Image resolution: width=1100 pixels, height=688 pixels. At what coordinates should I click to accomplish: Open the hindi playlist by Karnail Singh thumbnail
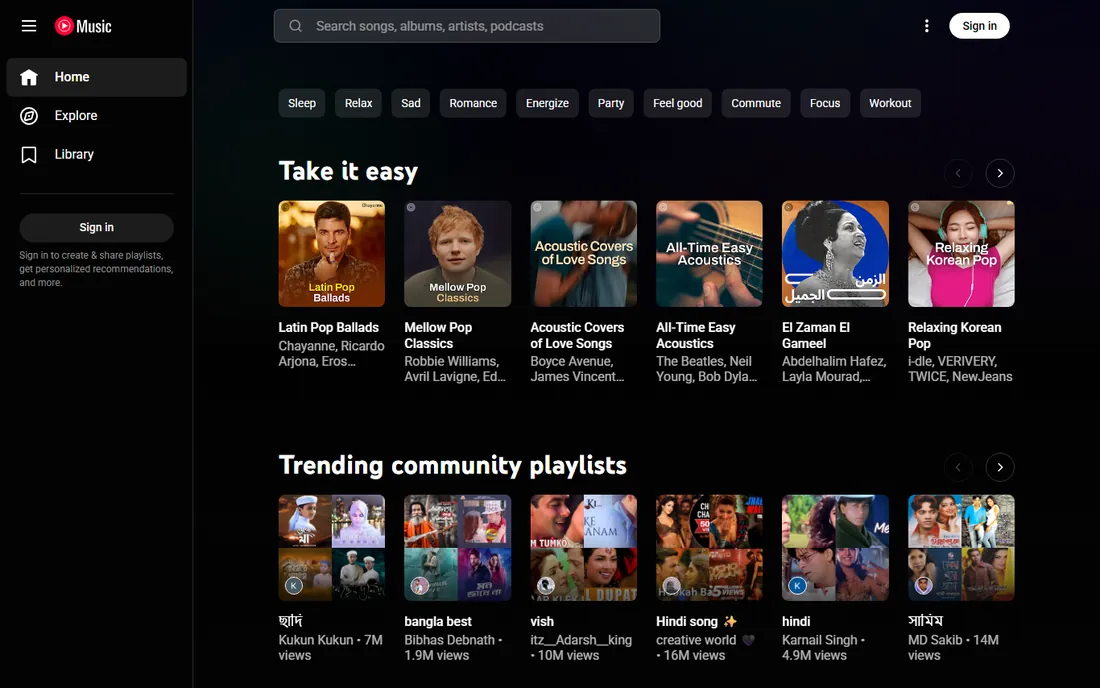(836, 548)
